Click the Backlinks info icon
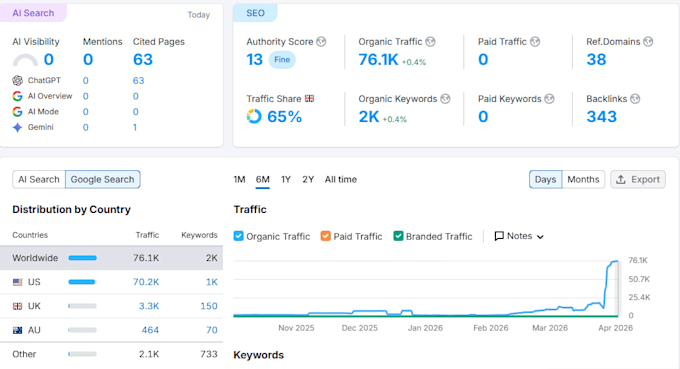This screenshot has height=369, width=680. click(635, 99)
